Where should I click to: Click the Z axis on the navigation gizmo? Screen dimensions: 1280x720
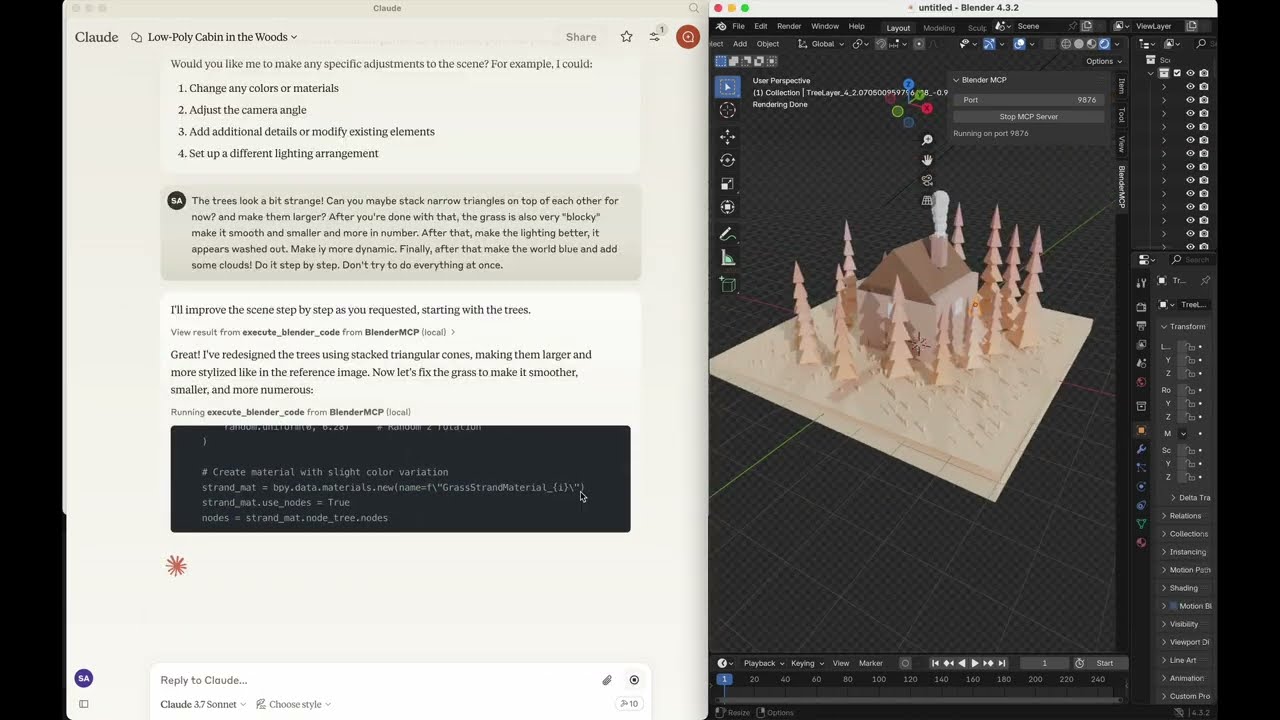909,85
